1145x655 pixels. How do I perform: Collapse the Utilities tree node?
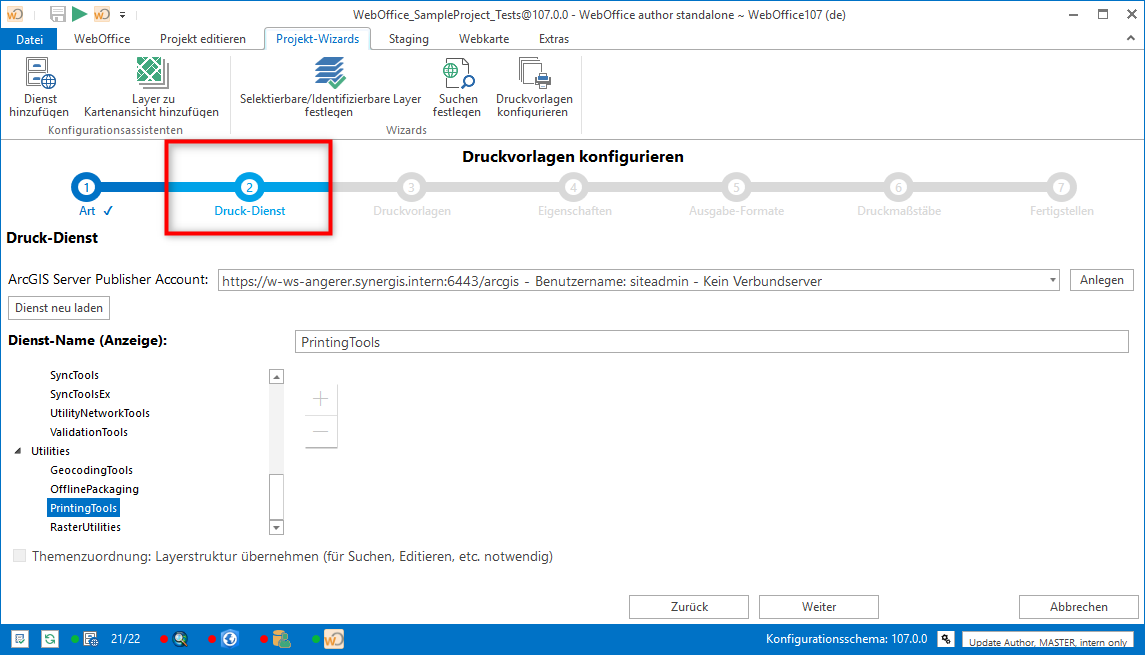(17, 452)
